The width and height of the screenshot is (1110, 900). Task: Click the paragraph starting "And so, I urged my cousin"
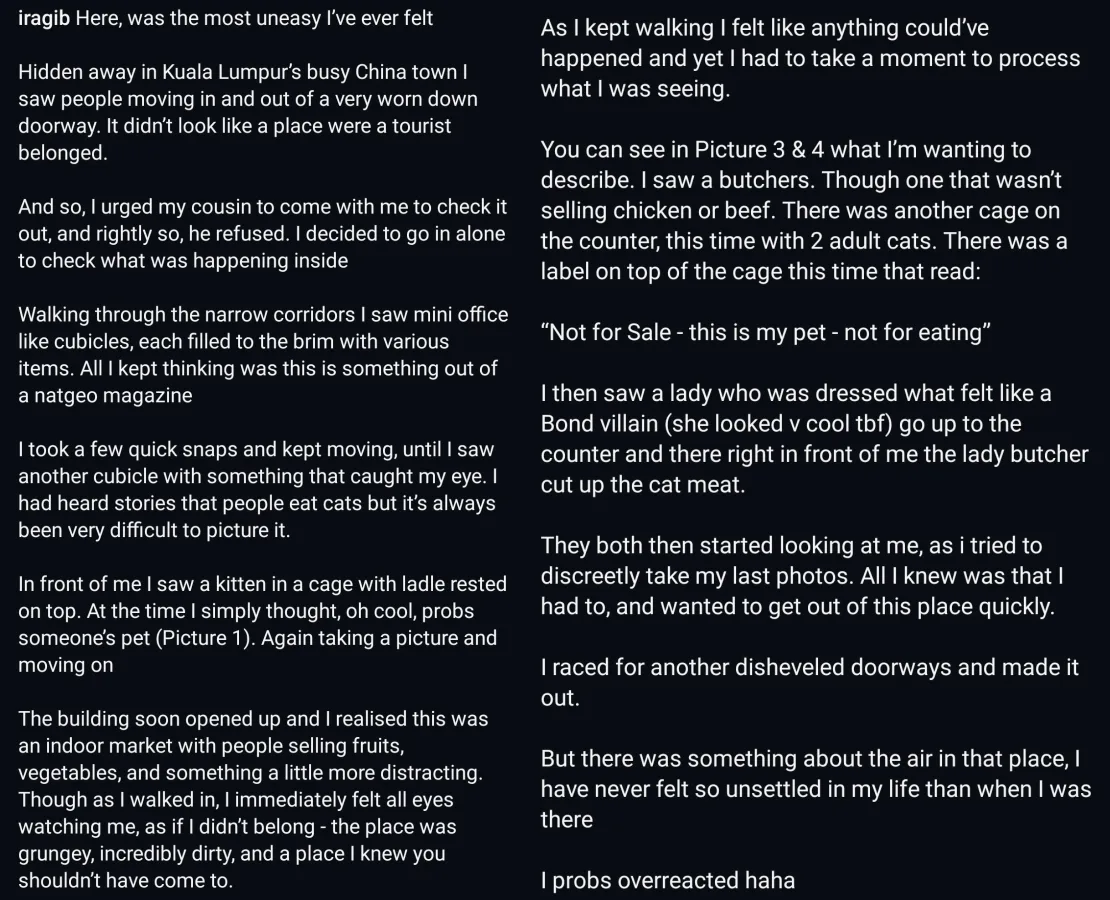262,234
